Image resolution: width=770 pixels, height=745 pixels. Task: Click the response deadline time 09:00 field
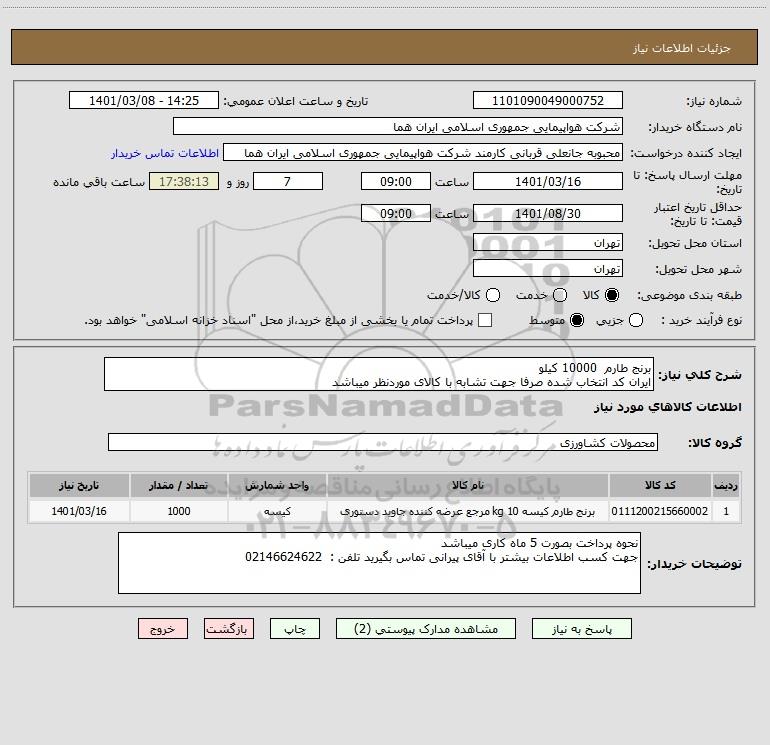pyautogui.click(x=396, y=181)
